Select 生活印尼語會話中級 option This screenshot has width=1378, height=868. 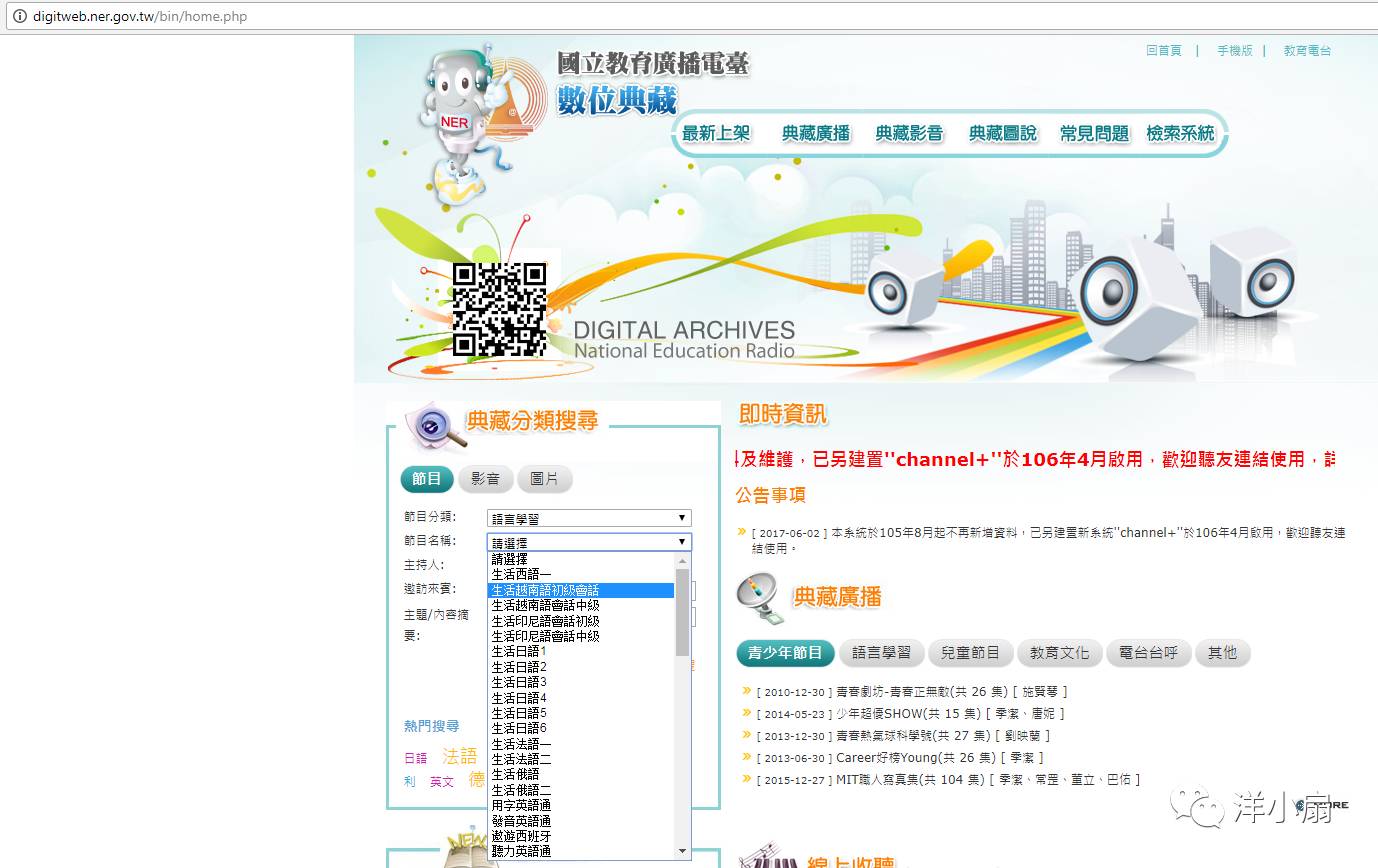click(582, 636)
